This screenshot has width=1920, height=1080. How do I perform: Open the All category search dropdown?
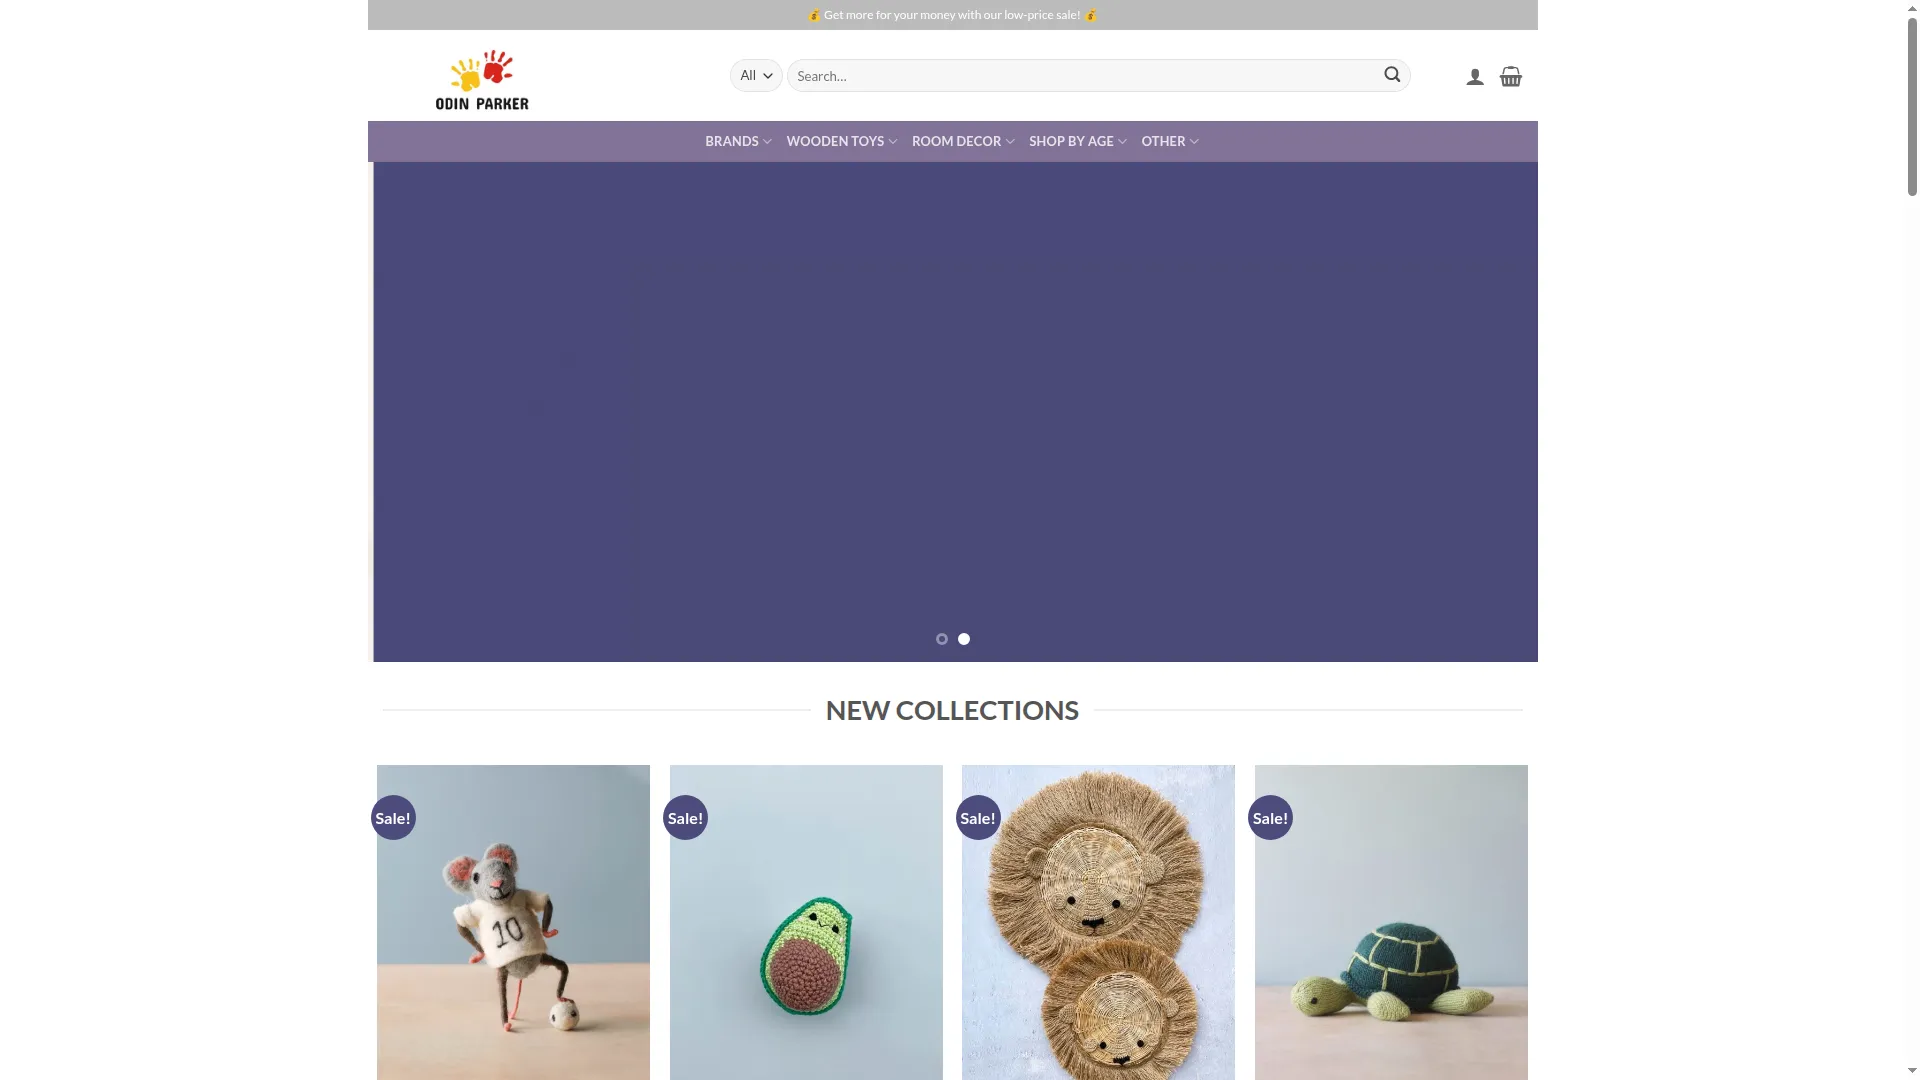point(756,75)
